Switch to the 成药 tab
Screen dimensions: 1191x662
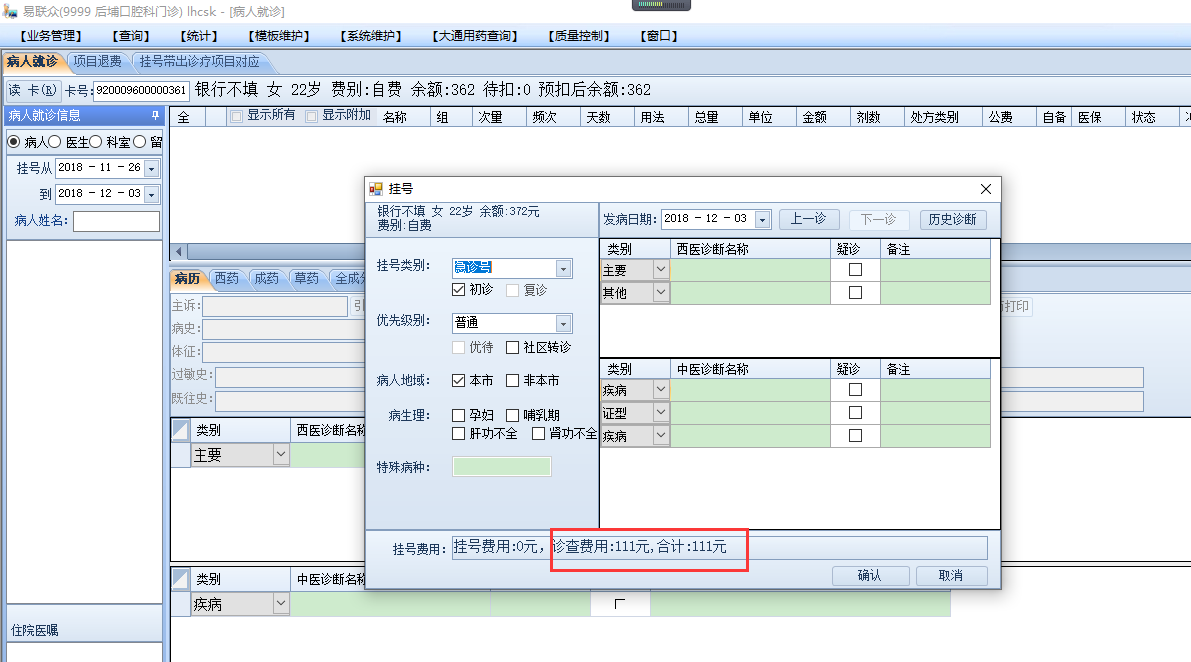(x=267, y=279)
